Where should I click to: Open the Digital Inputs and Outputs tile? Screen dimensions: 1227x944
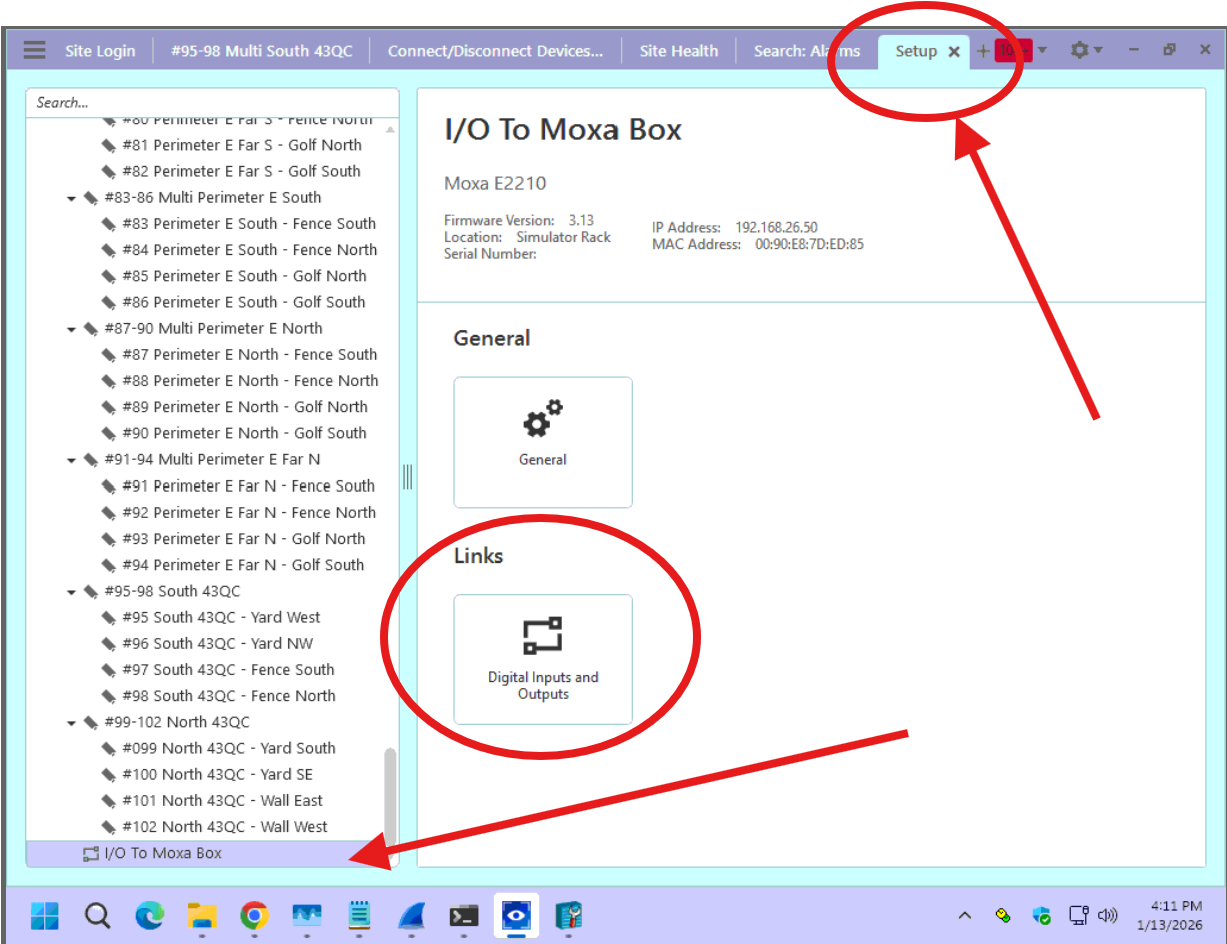(543, 659)
